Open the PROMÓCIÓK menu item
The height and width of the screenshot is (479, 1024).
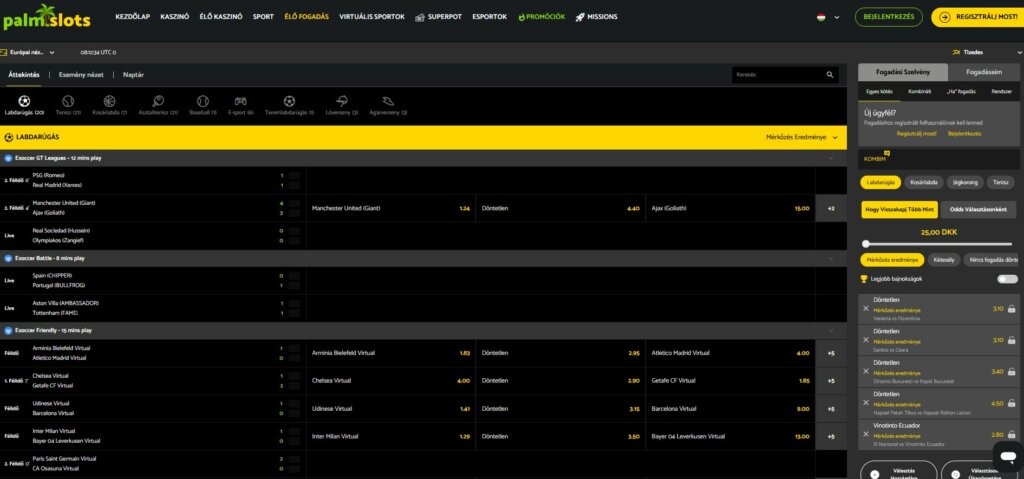coord(541,17)
